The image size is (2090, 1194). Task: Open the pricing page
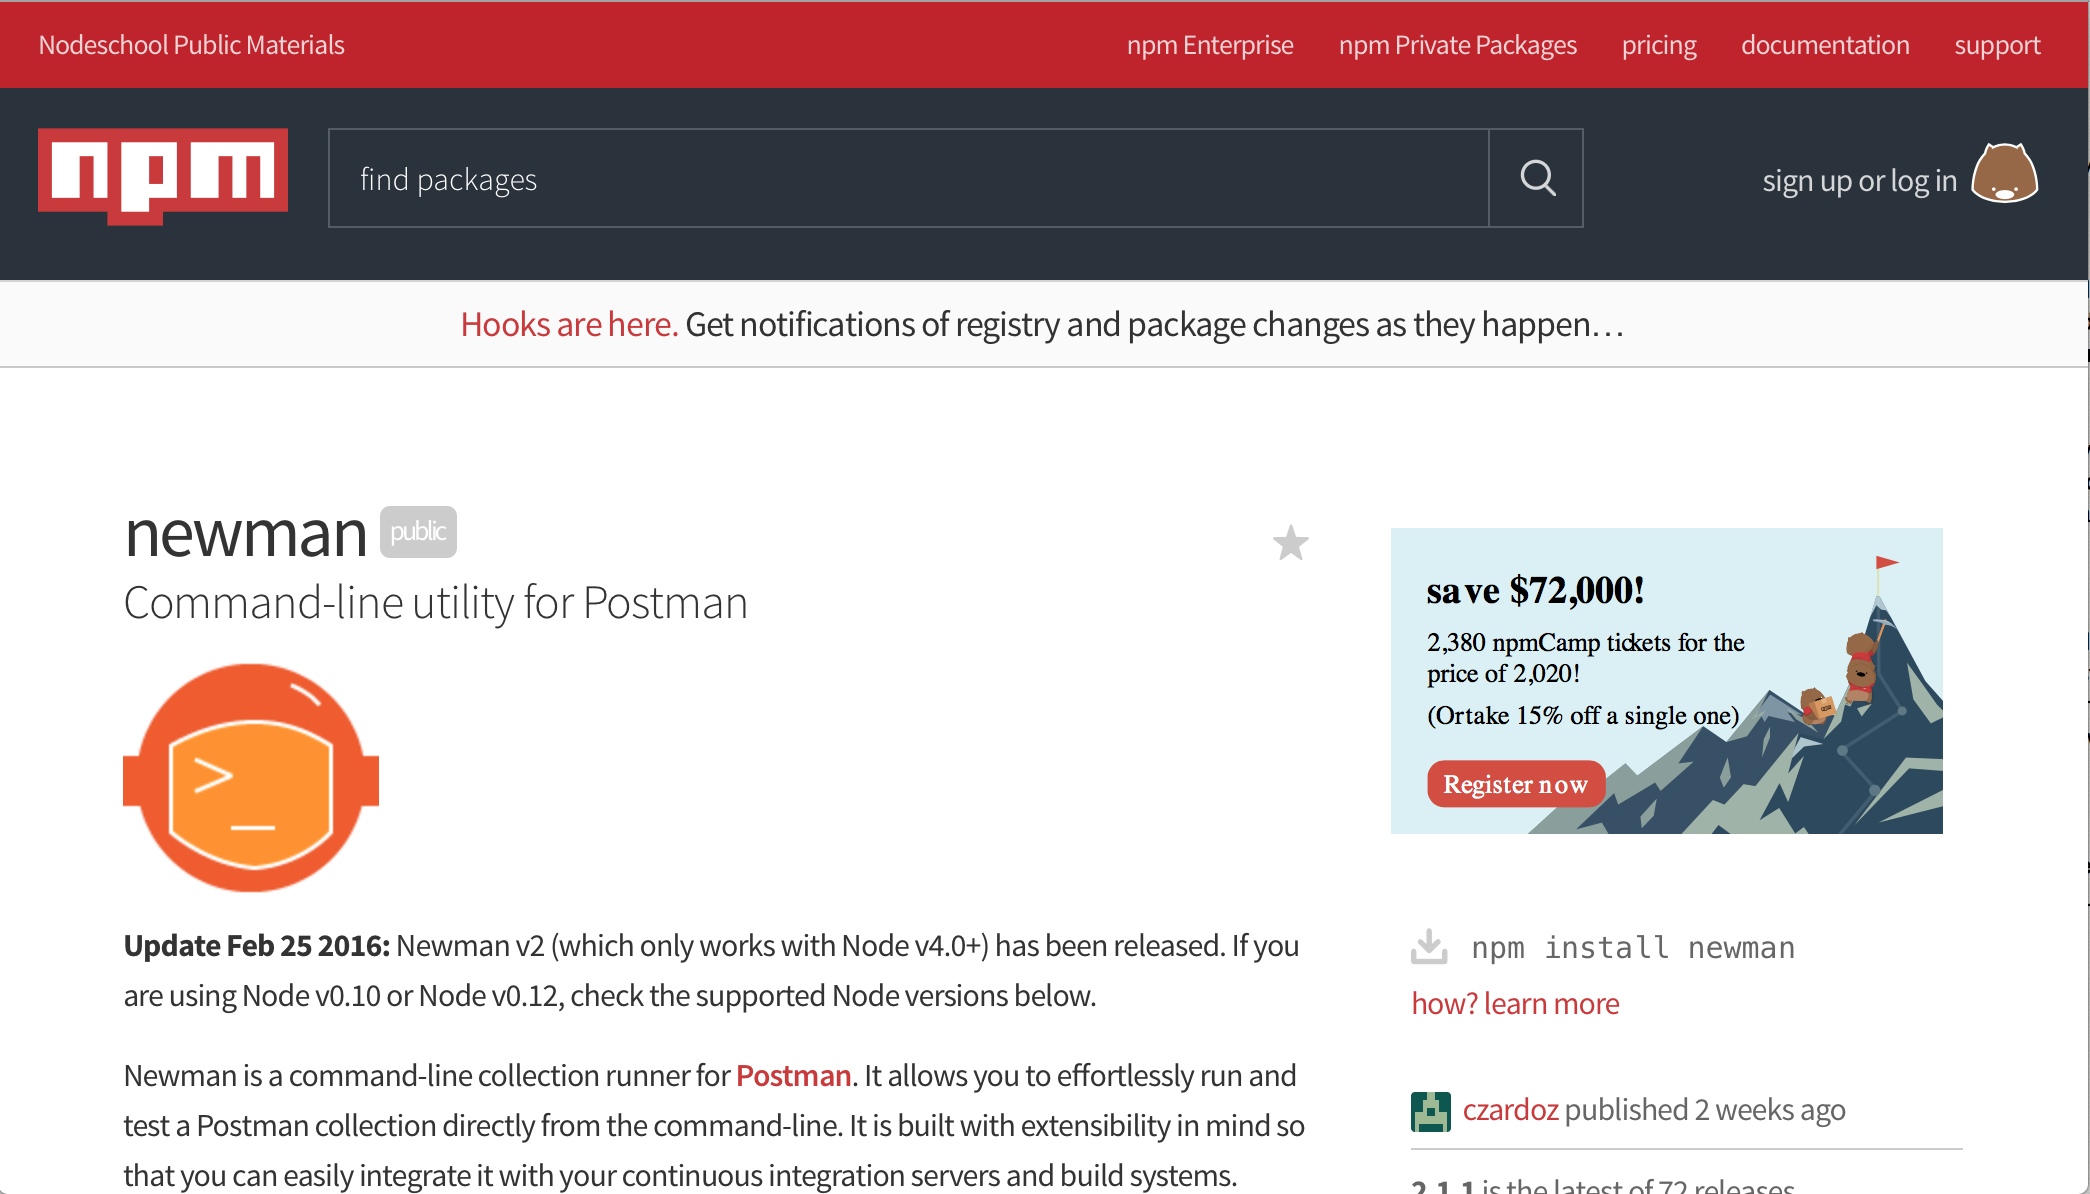(x=1659, y=44)
